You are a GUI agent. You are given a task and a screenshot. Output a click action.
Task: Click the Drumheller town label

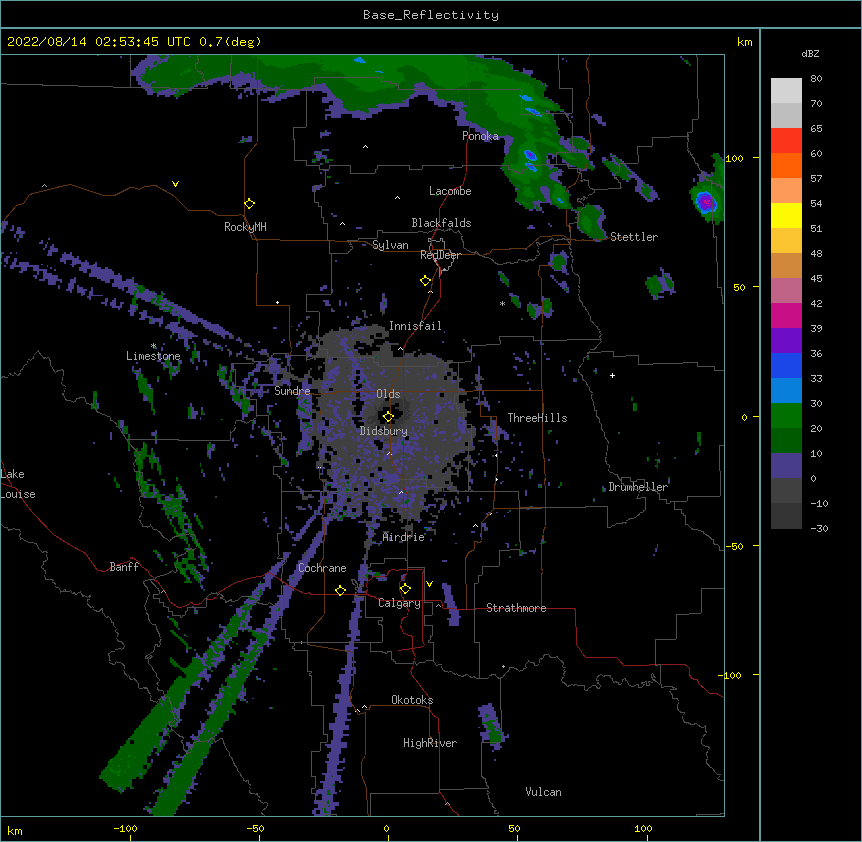coord(638,487)
